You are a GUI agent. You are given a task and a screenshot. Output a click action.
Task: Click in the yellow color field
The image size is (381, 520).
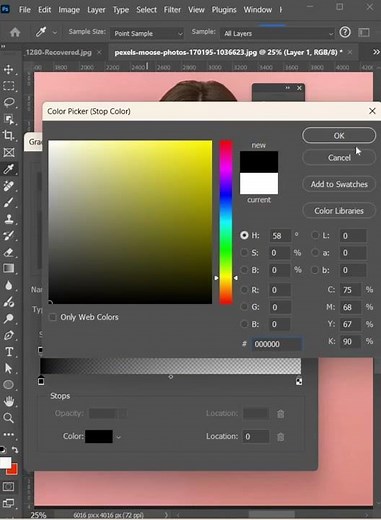(130, 222)
